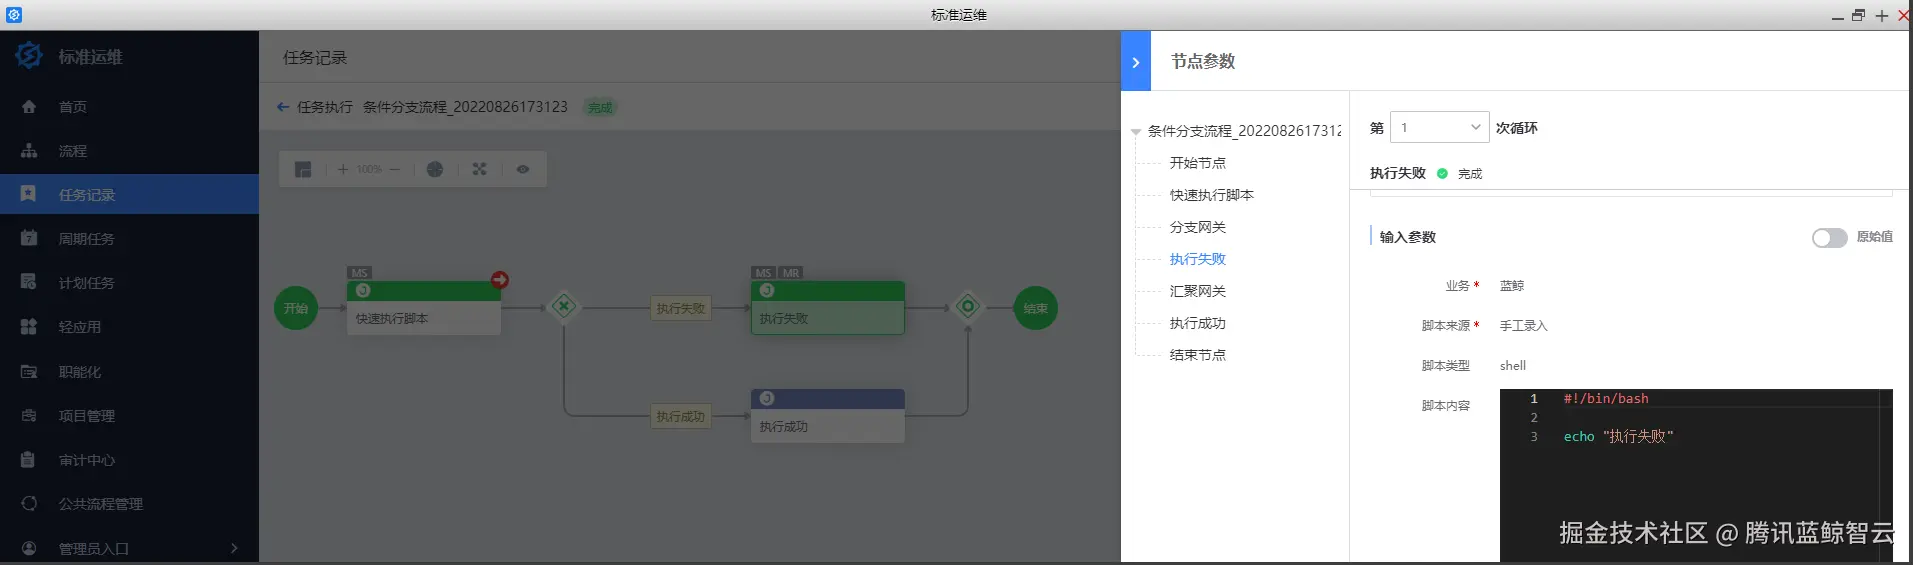Select the 快速执行脚本 node on canvas
This screenshot has width=1913, height=565.
[x=424, y=308]
